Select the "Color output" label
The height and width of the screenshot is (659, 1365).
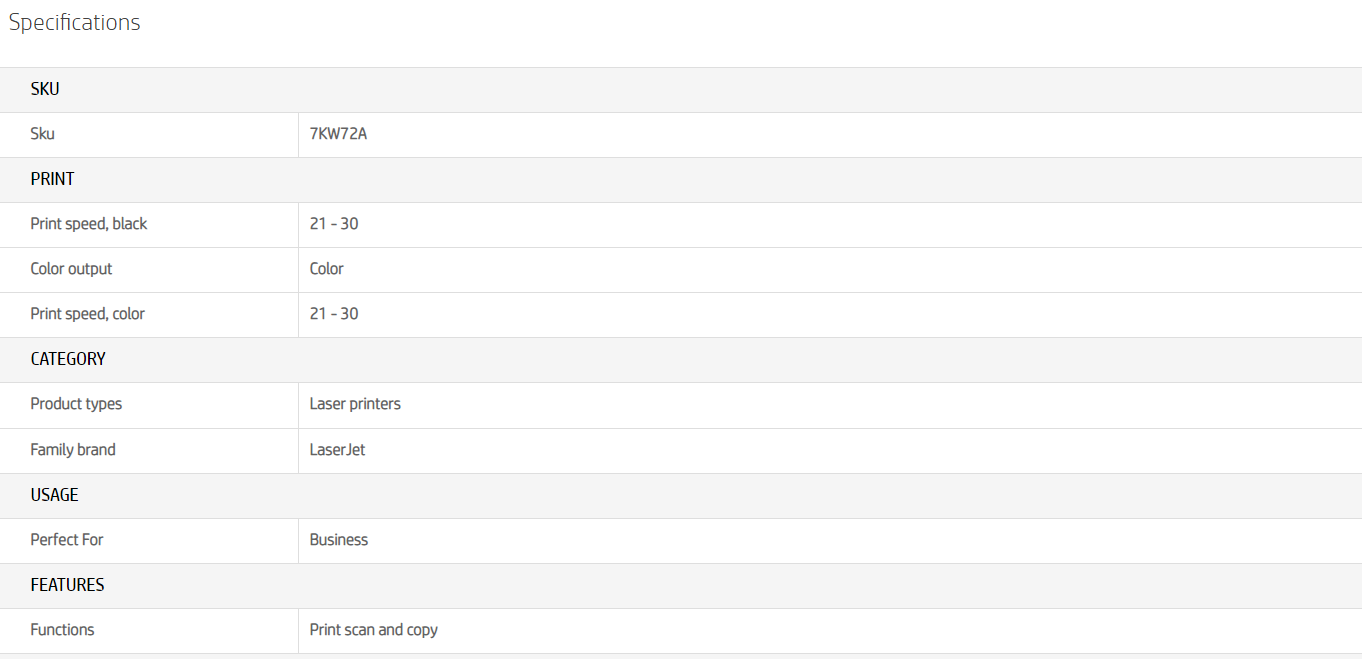pyautogui.click(x=71, y=269)
